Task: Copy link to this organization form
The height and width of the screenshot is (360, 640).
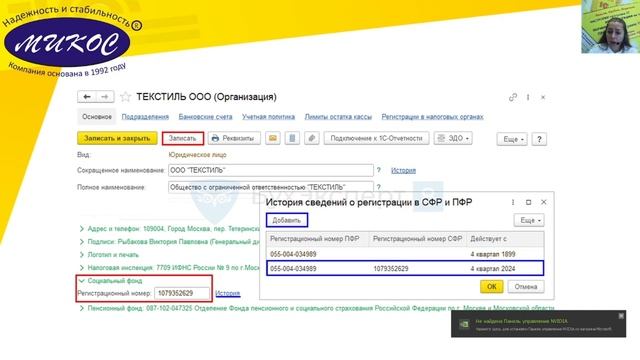Action: 513,97
